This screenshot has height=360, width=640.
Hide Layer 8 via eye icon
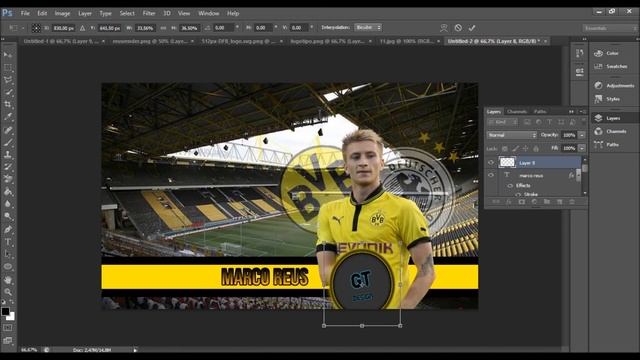(x=491, y=162)
